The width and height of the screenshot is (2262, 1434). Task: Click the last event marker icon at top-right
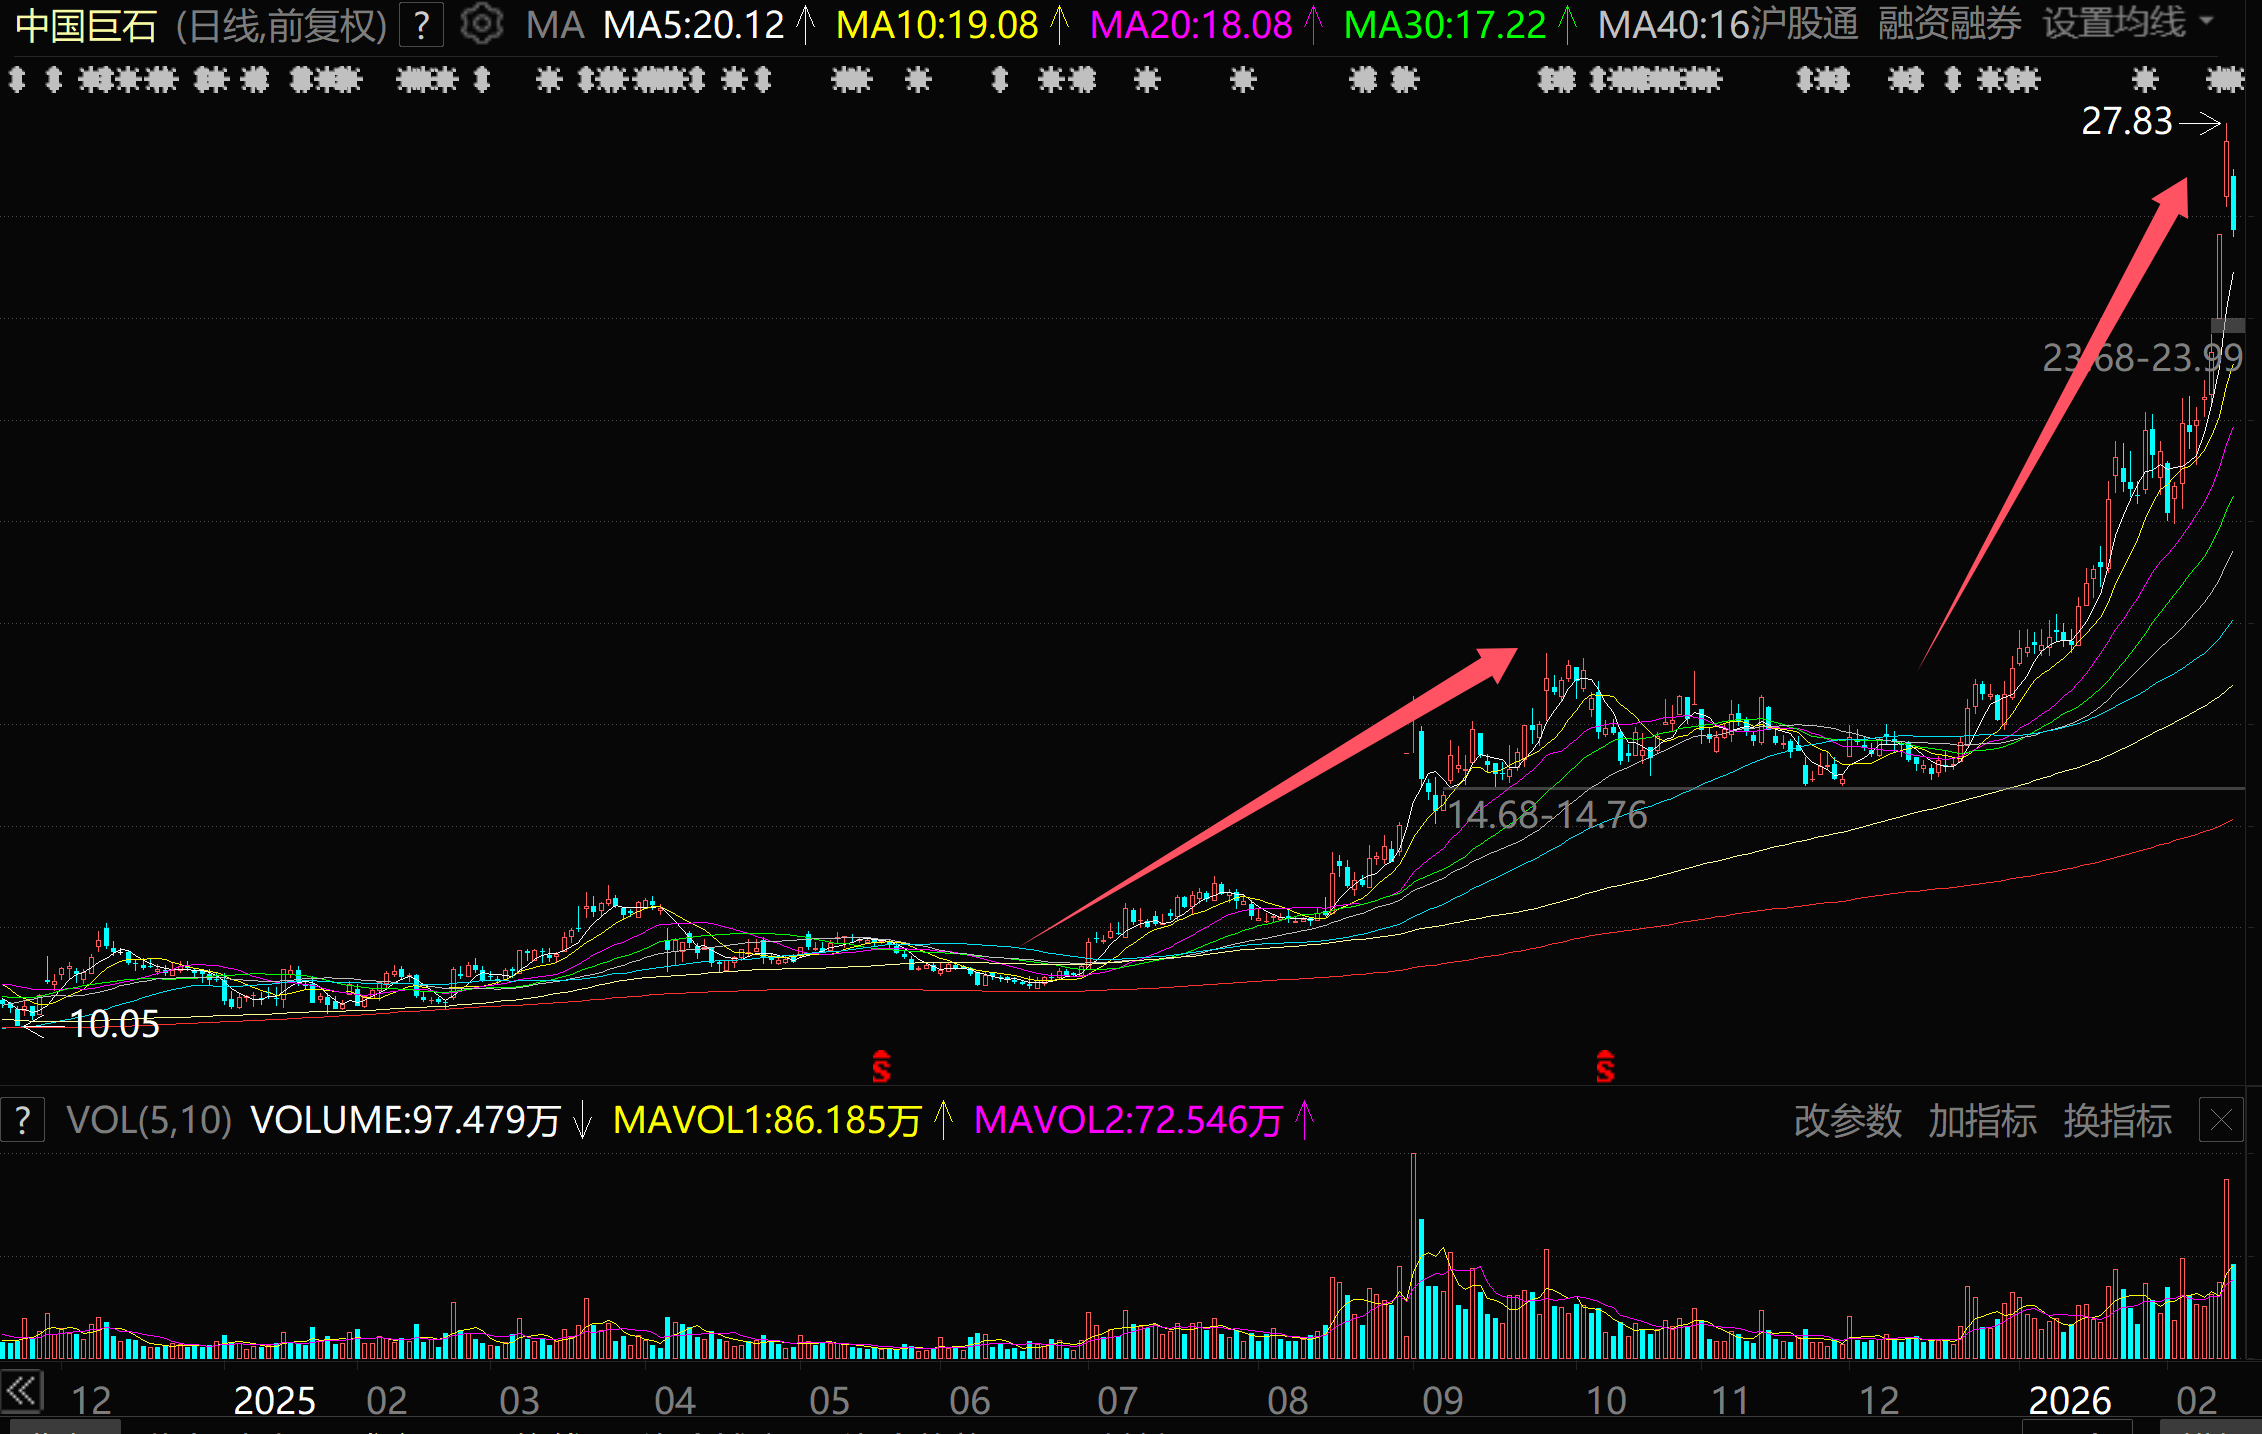[x=2225, y=79]
